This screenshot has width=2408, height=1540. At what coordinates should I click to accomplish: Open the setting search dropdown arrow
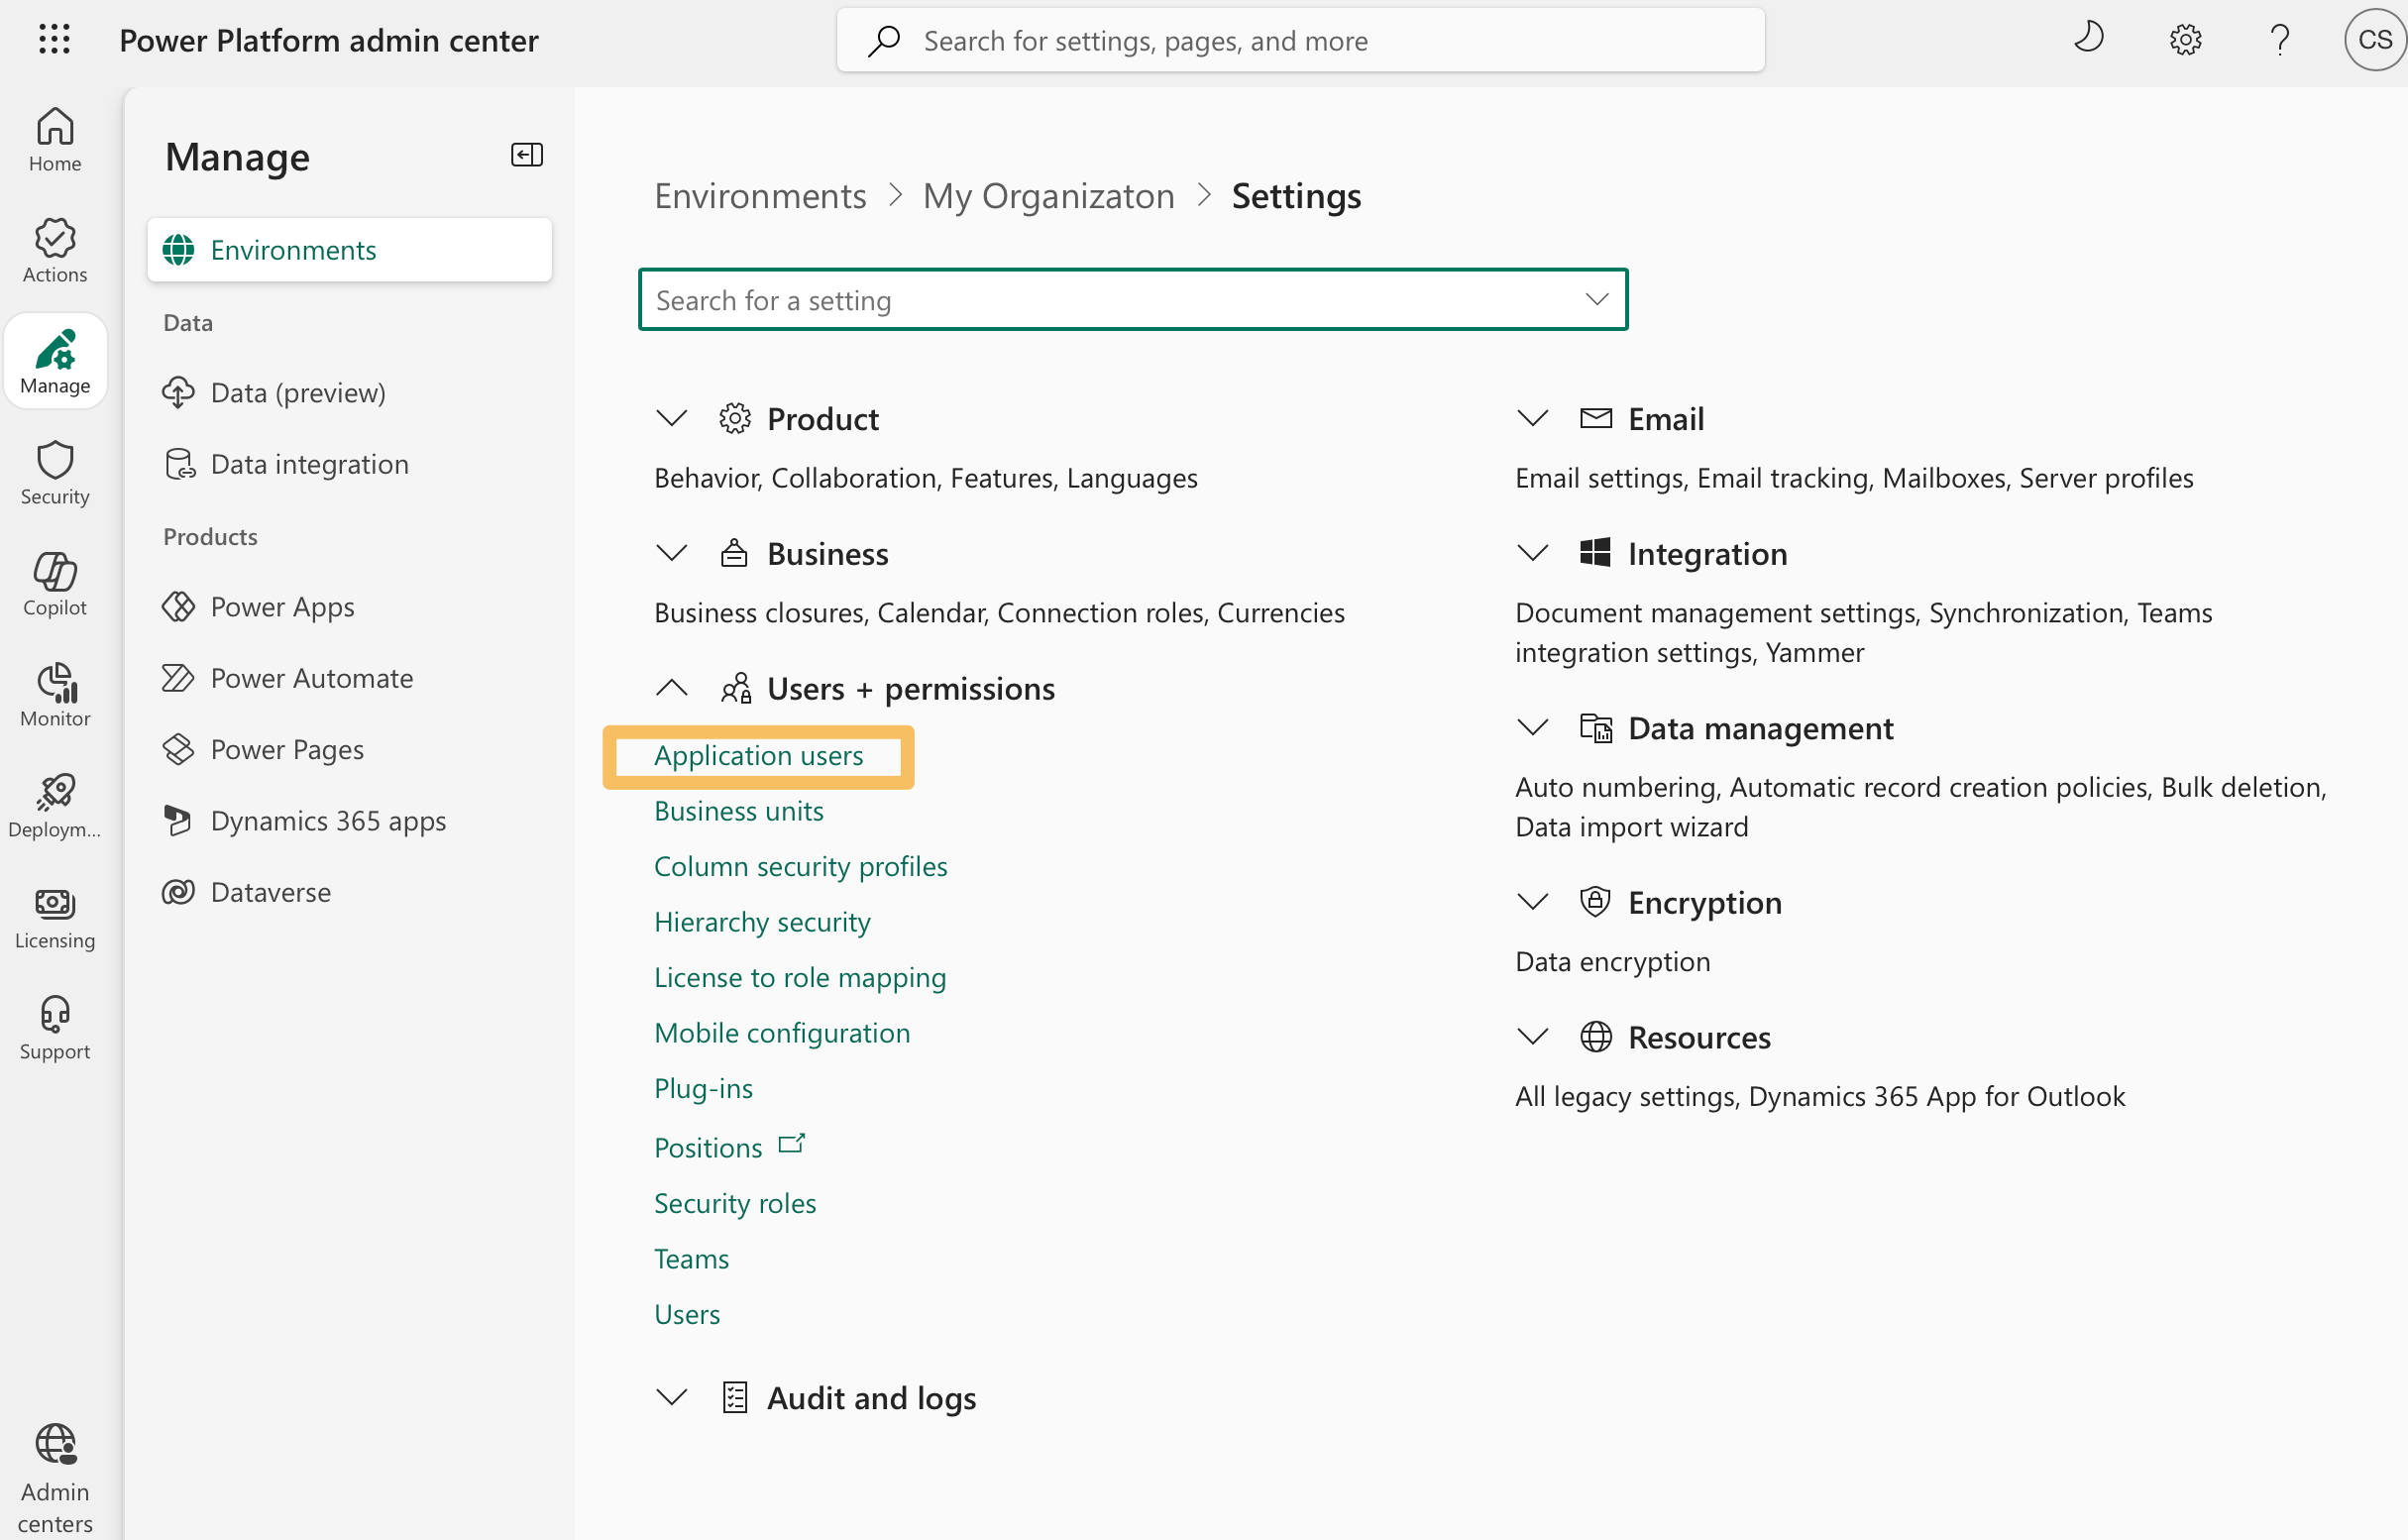(1596, 299)
